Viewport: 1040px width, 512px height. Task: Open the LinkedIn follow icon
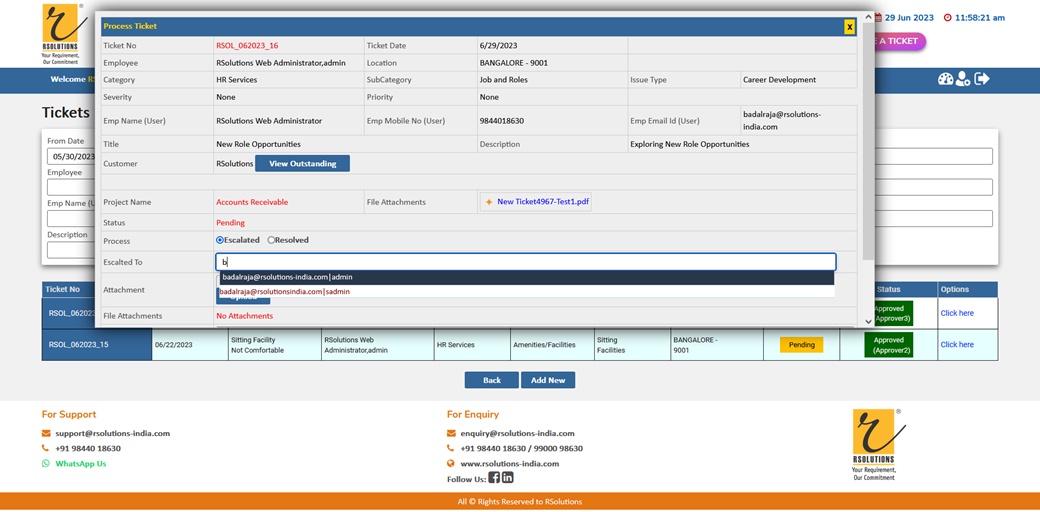(x=508, y=478)
